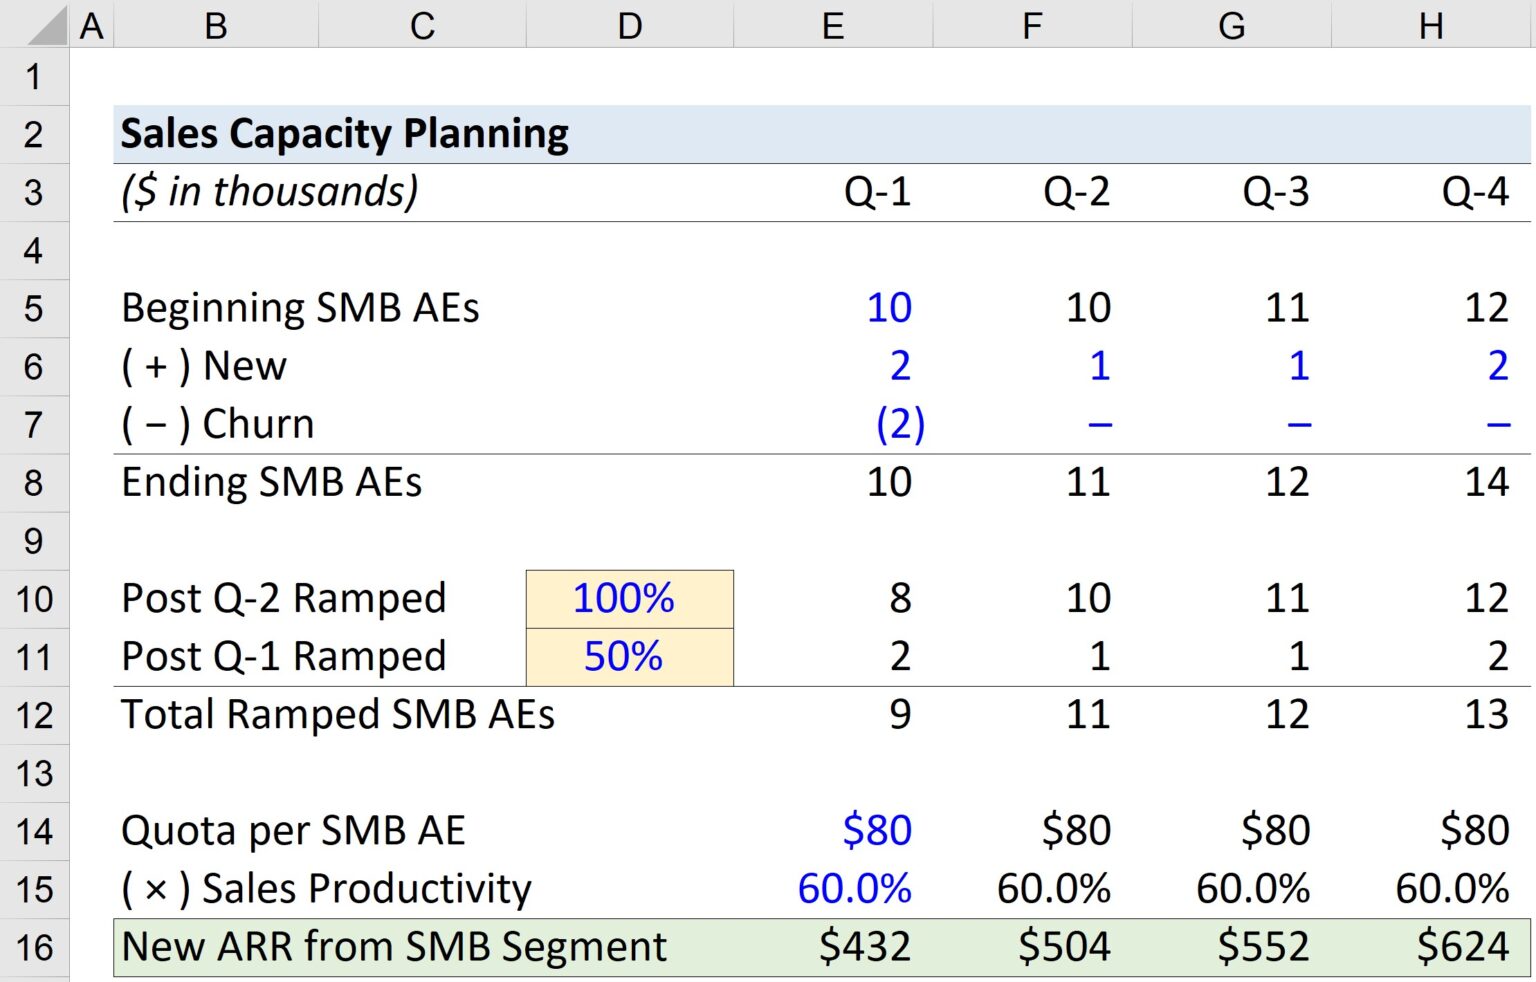Select row 5 header
Image resolution: width=1536 pixels, height=982 pixels.
(35, 308)
